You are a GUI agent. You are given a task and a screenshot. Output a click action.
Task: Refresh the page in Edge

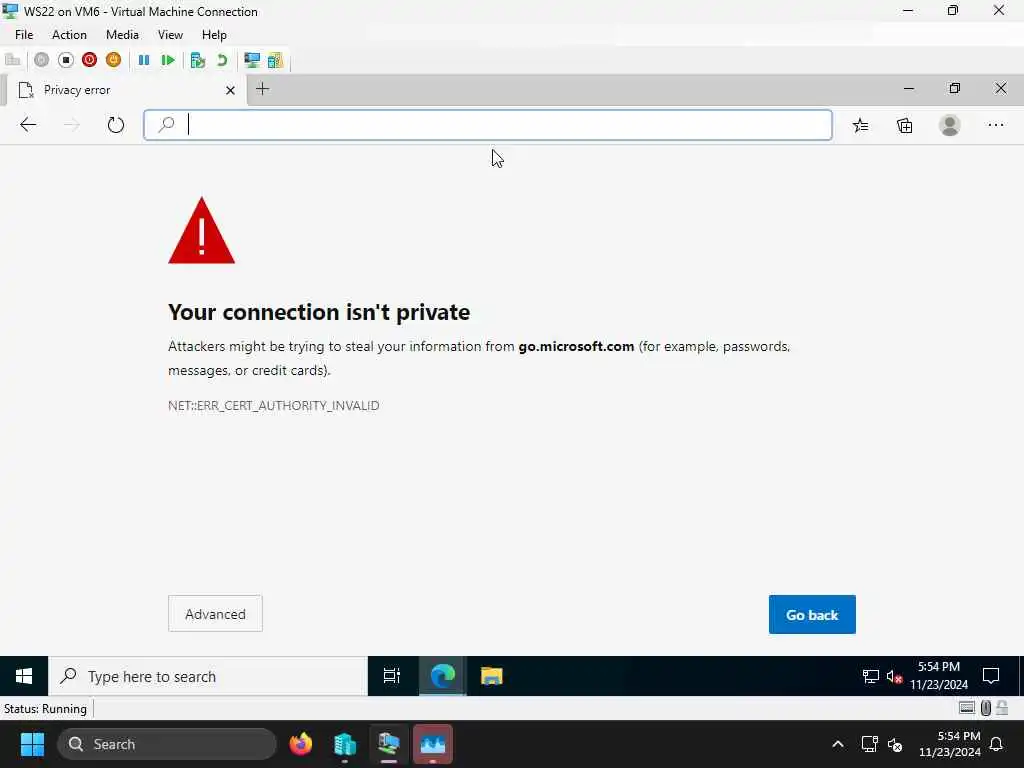click(x=116, y=125)
